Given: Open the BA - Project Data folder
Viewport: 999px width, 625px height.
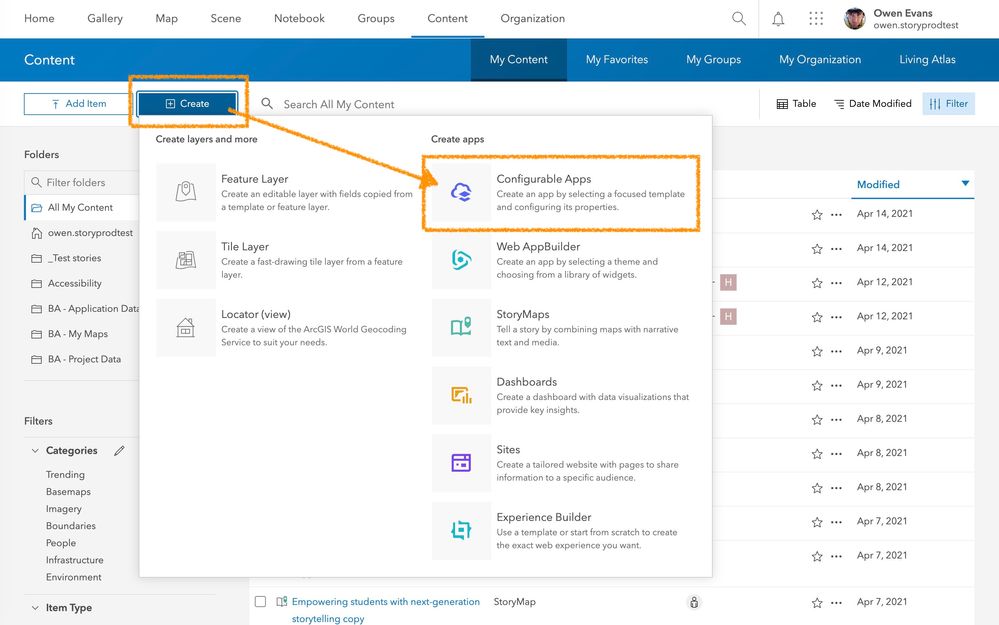Looking at the screenshot, I should point(84,359).
